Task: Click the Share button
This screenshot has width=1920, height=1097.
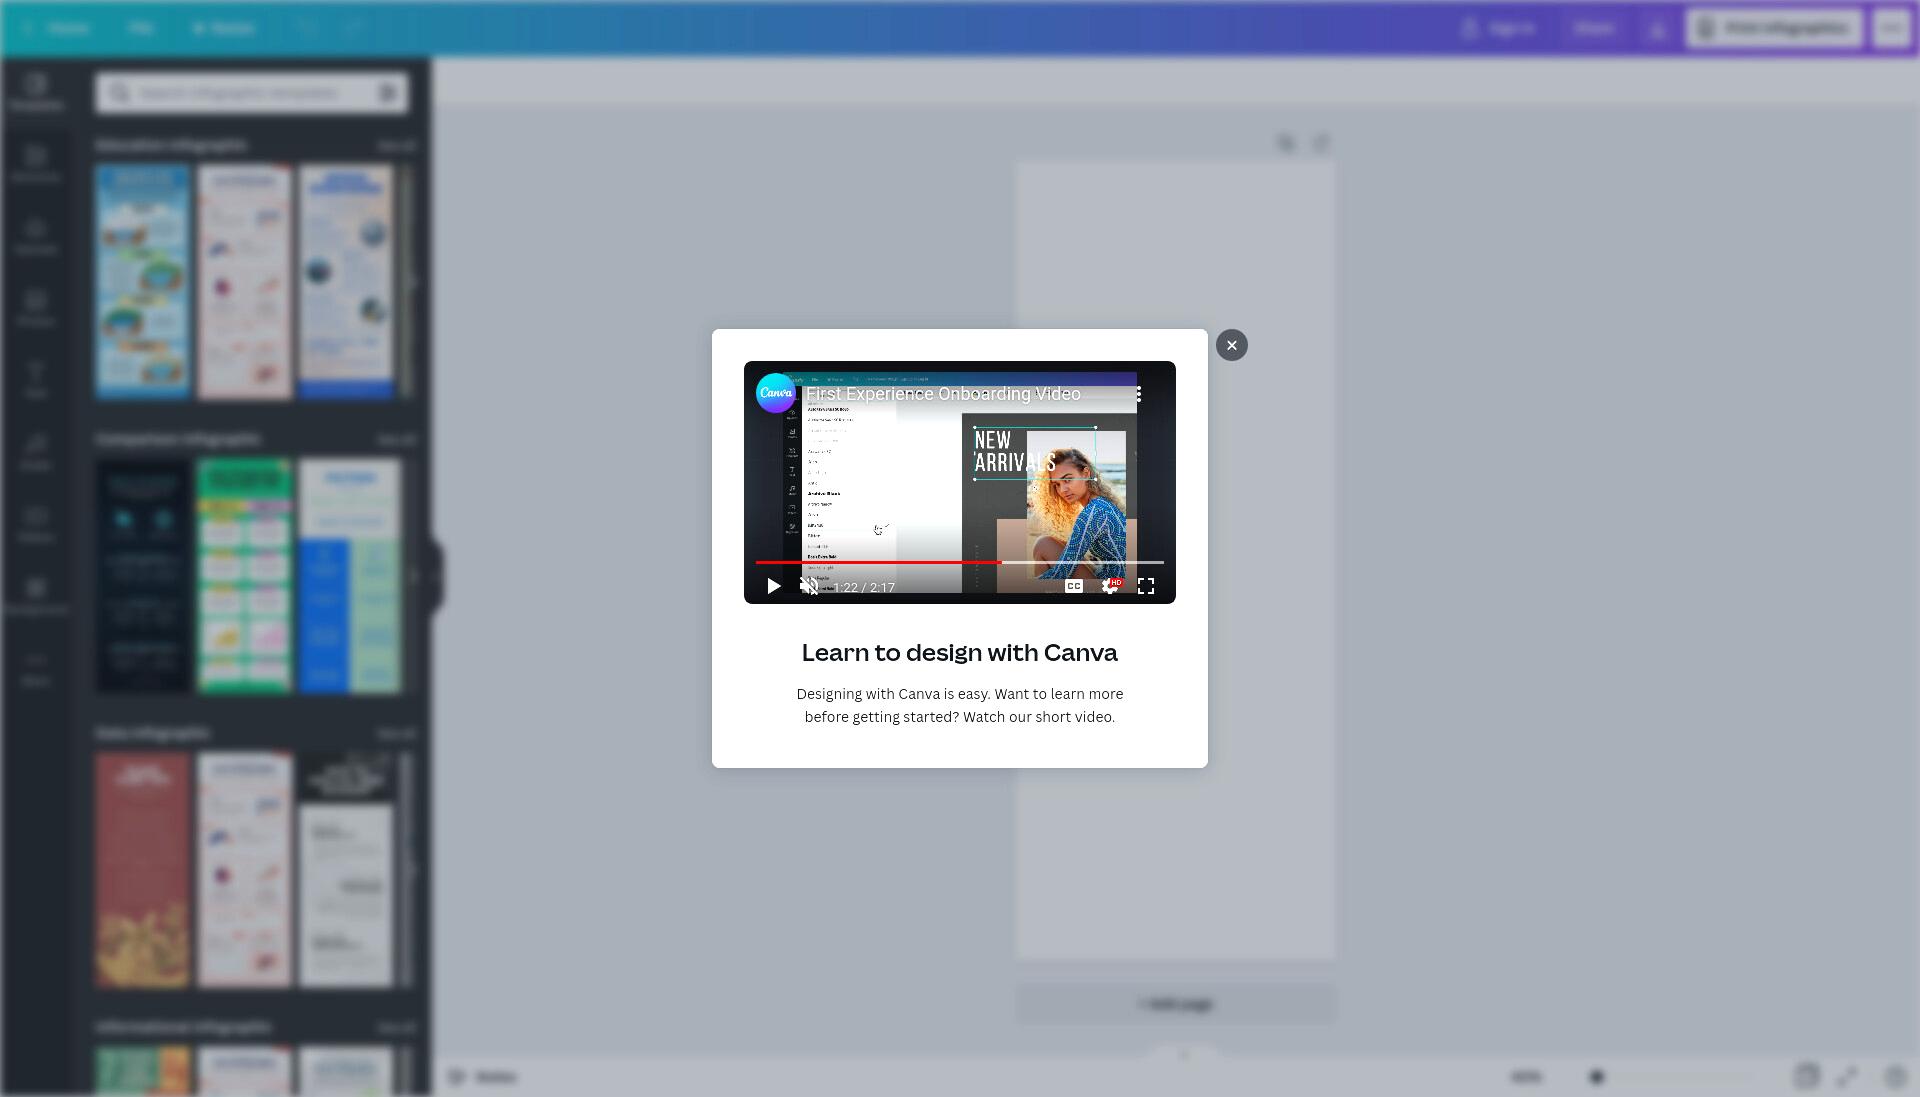Action: point(1593,28)
